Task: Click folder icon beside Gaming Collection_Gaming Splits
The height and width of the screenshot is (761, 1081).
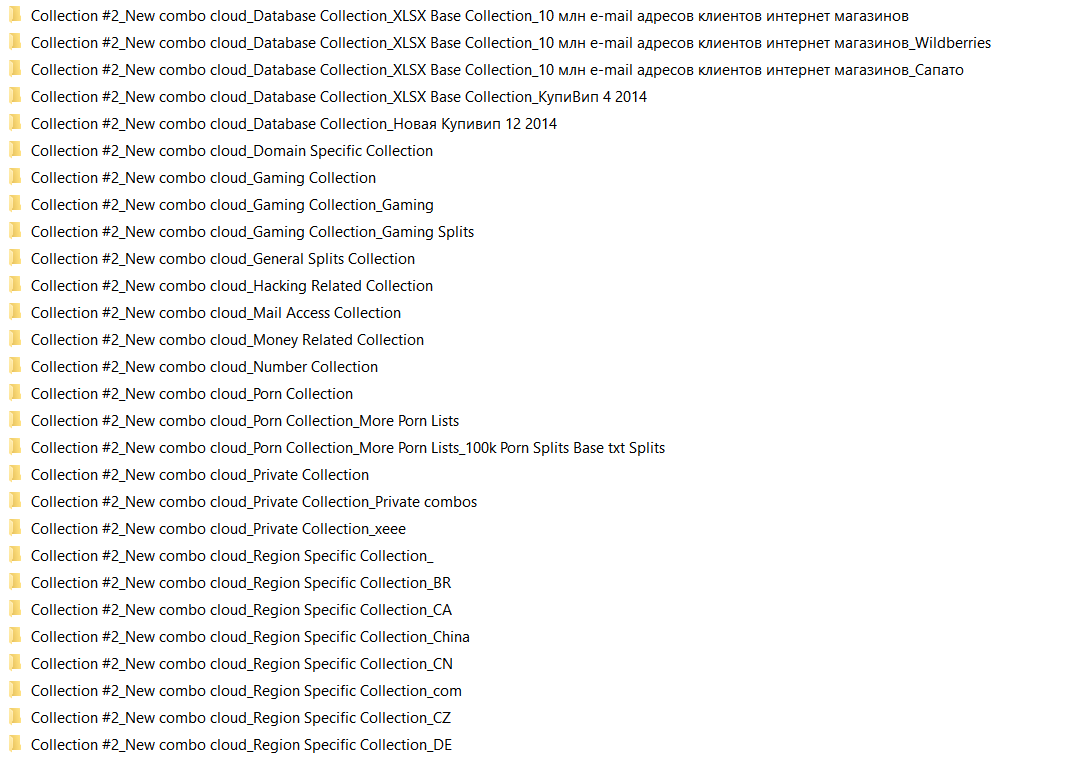Action: [15, 232]
